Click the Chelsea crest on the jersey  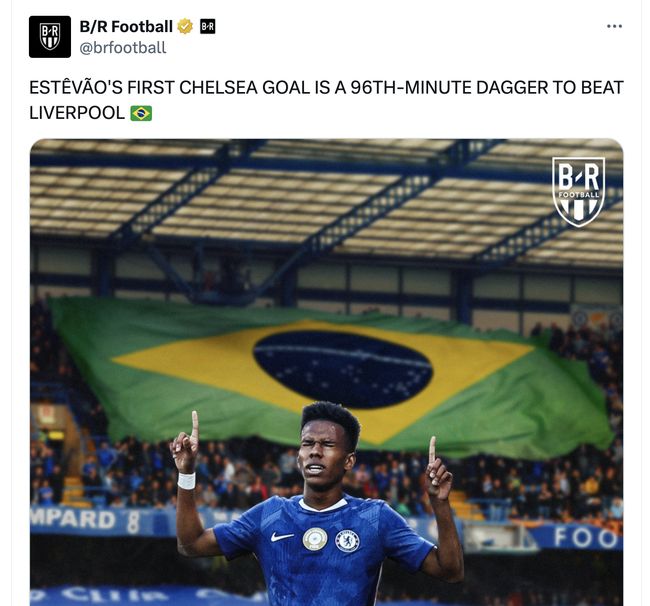(347, 541)
